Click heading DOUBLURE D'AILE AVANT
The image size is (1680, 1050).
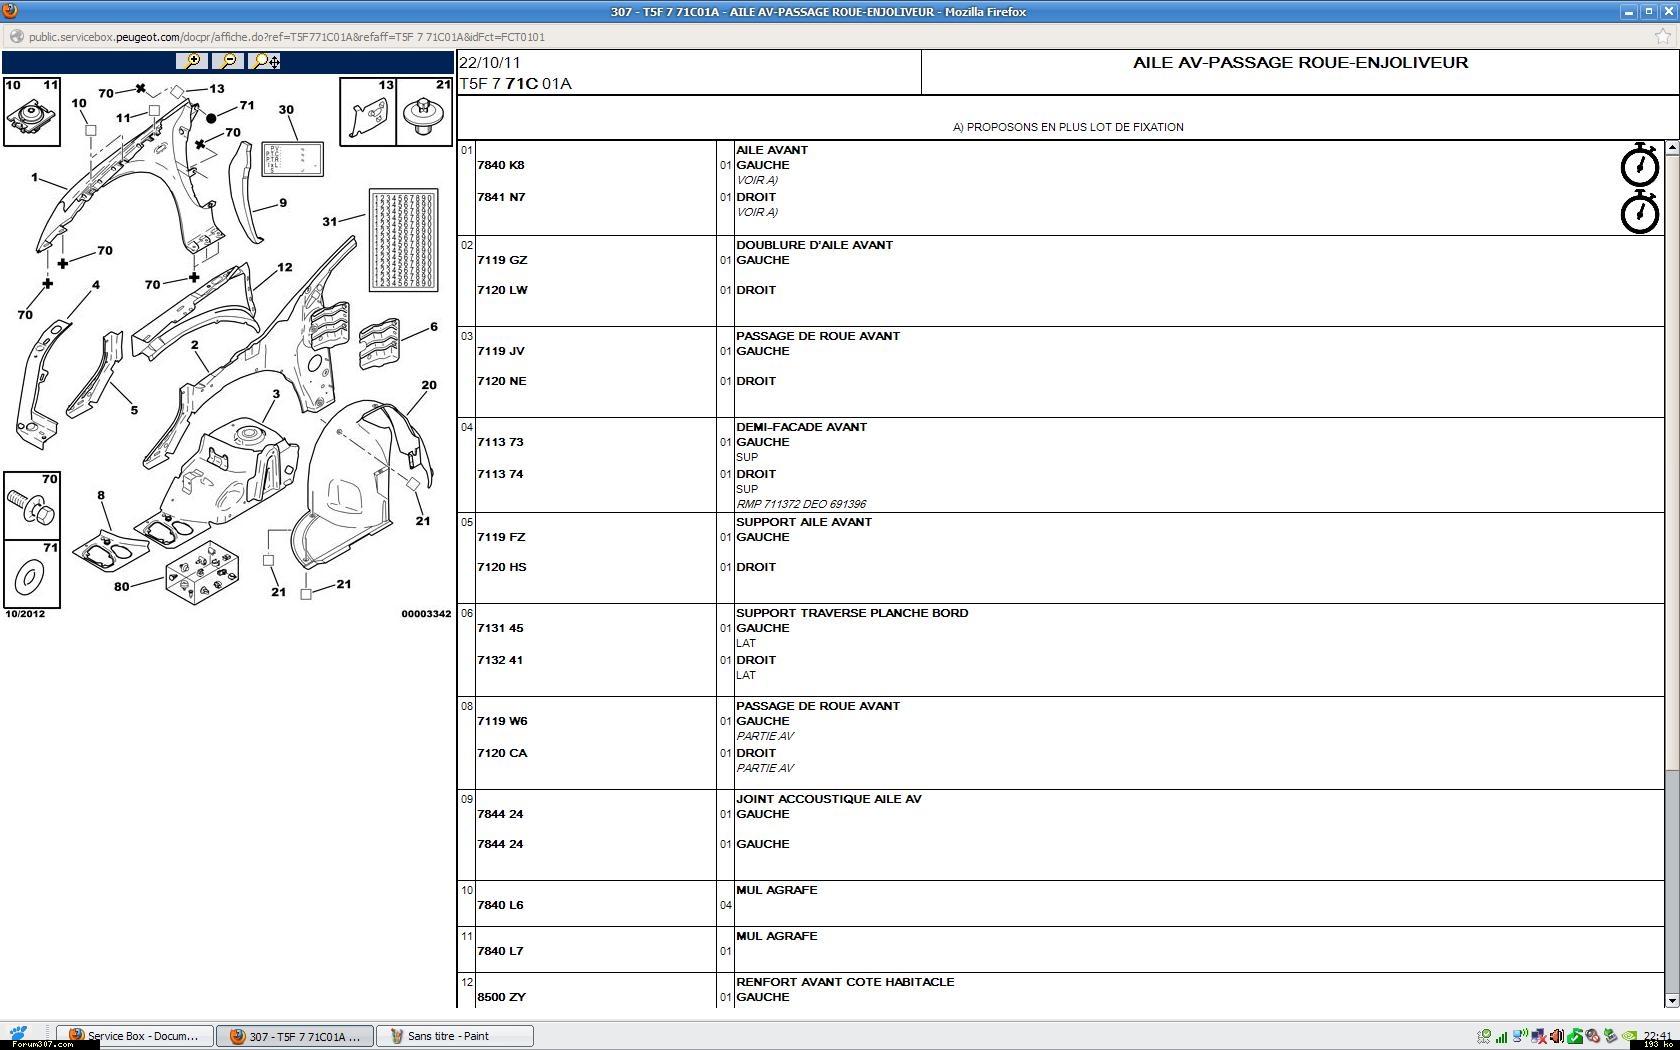[814, 245]
